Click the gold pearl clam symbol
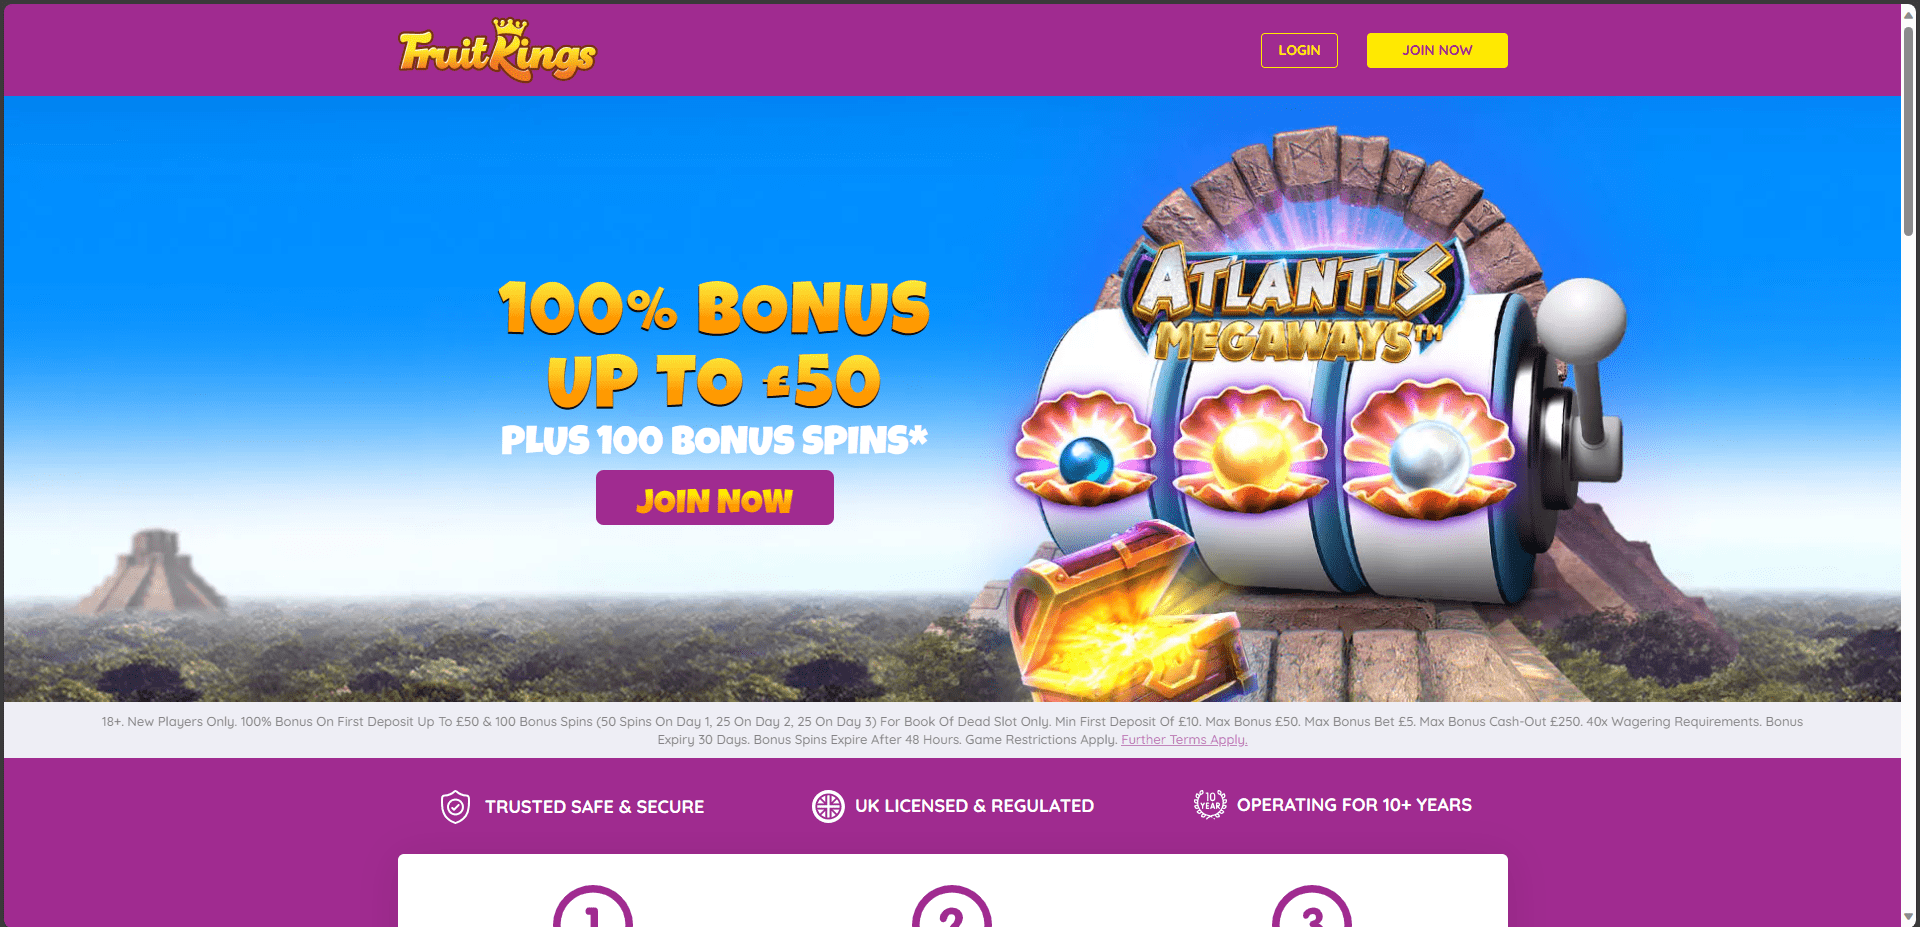The height and width of the screenshot is (927, 1920). [1250, 450]
